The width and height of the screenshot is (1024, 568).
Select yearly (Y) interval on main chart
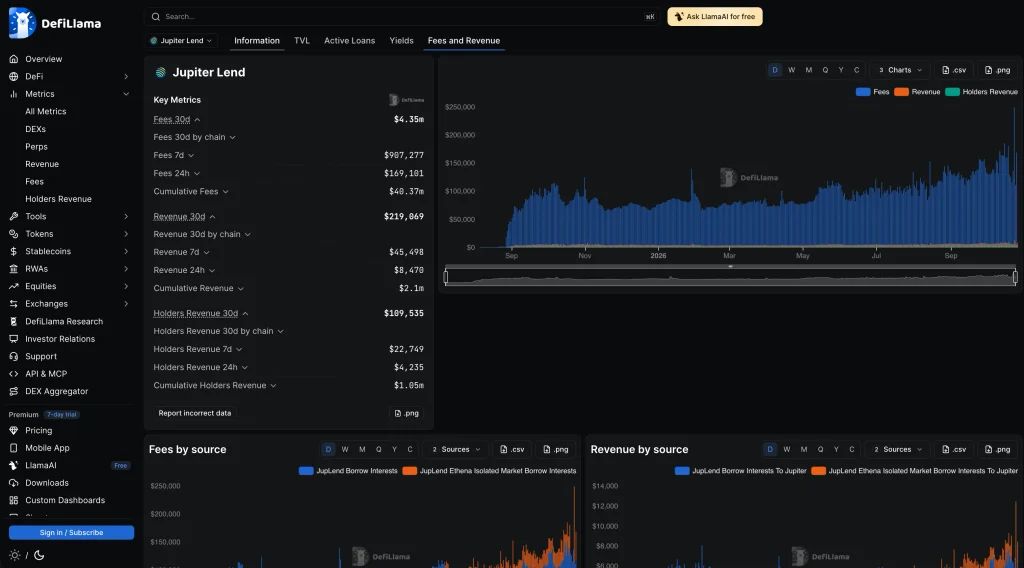point(841,70)
